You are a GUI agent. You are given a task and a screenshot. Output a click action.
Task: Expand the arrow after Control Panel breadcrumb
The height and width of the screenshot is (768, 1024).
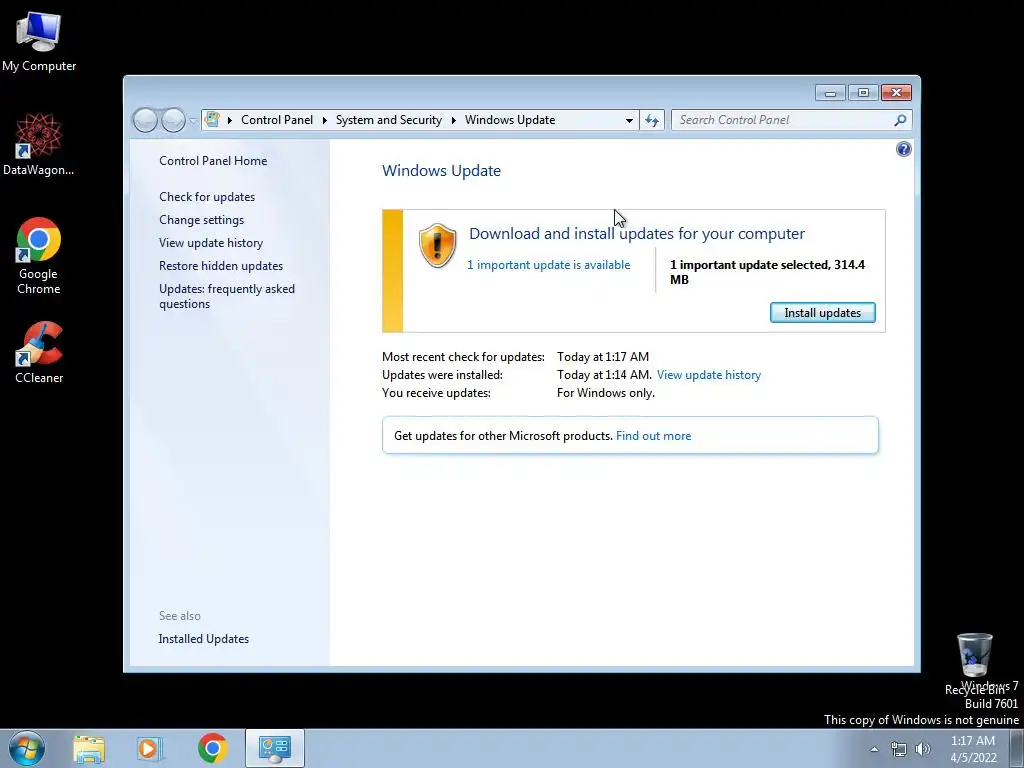click(x=325, y=120)
